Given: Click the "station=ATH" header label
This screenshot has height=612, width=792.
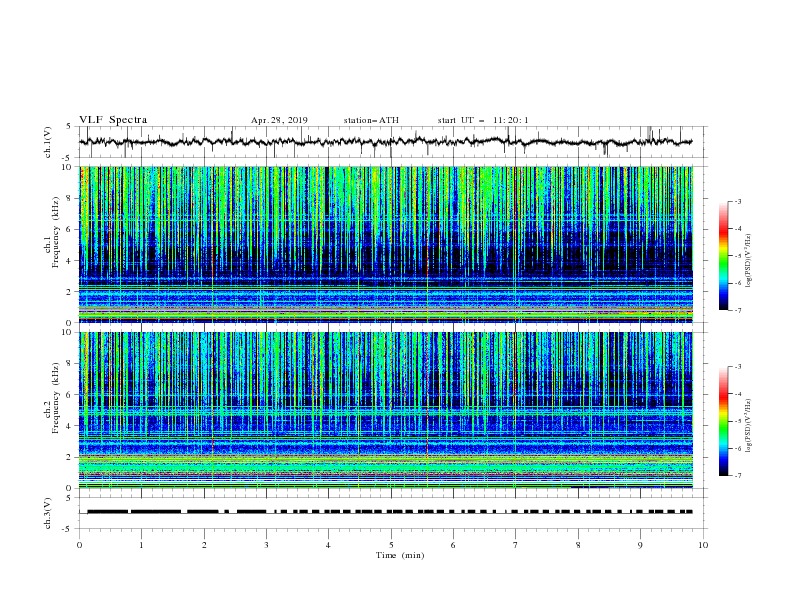Looking at the screenshot, I should tap(371, 120).
